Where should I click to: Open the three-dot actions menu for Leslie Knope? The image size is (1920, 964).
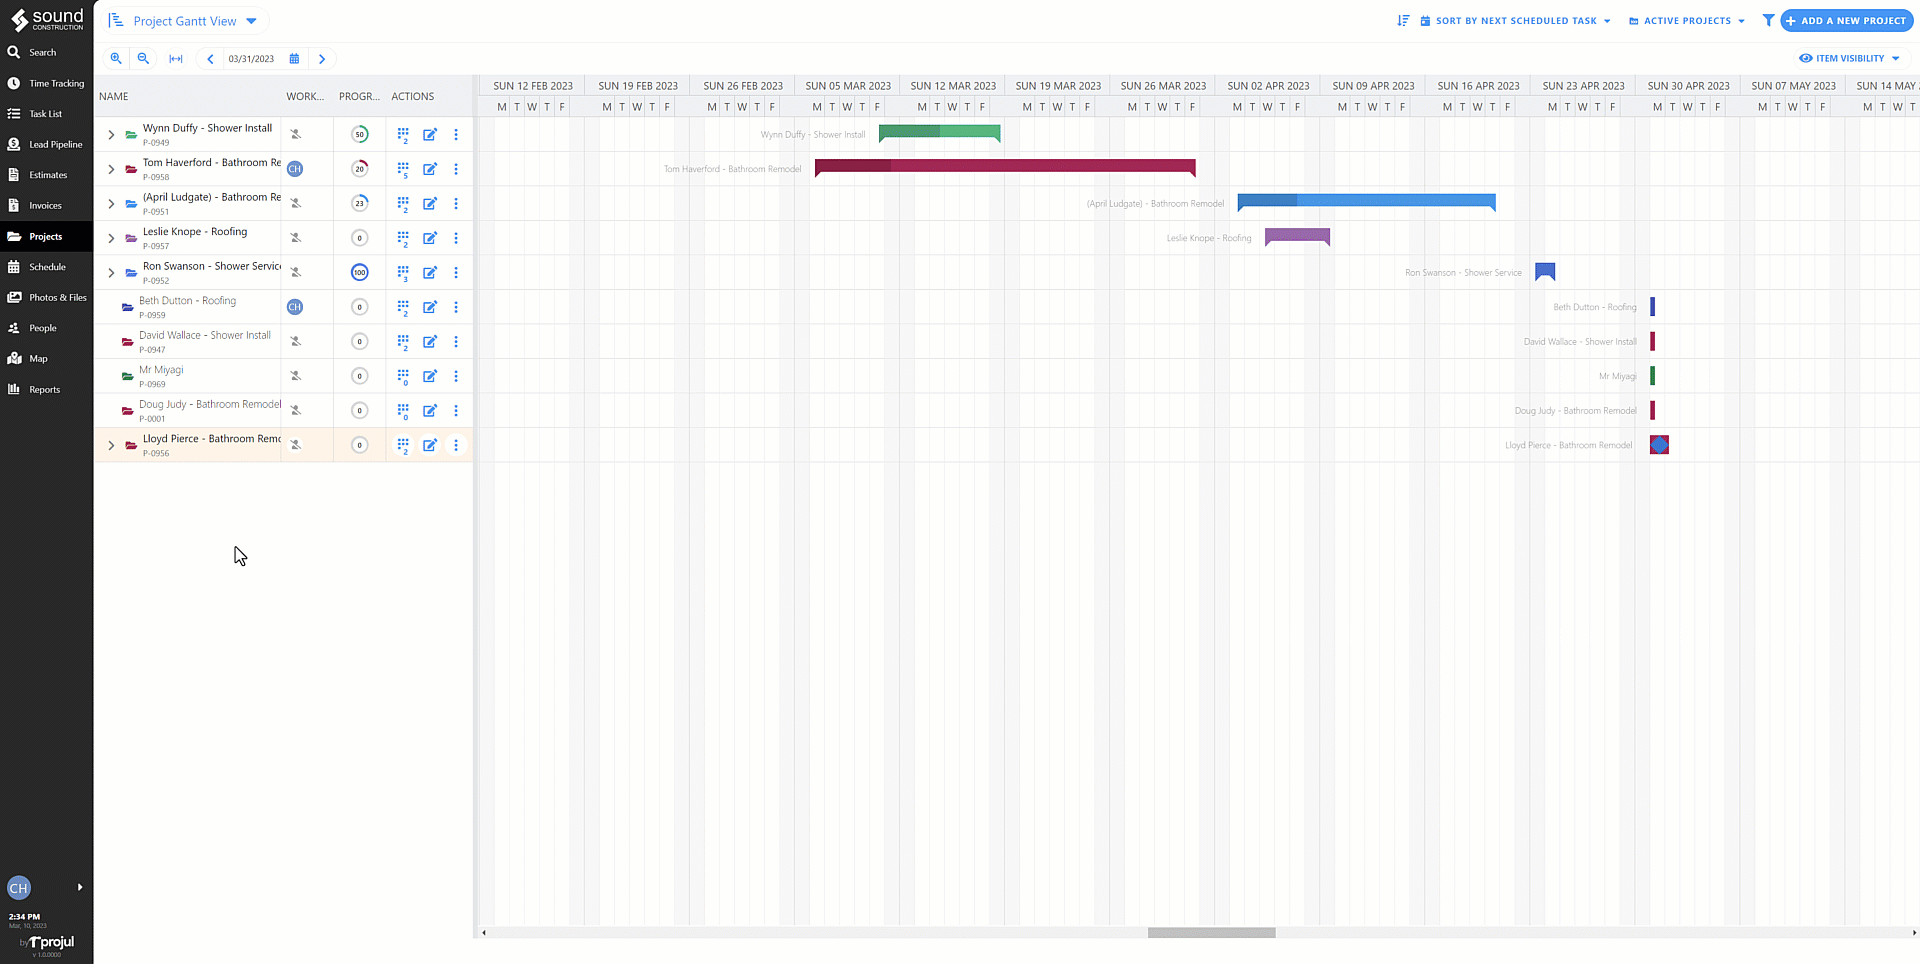tap(456, 238)
